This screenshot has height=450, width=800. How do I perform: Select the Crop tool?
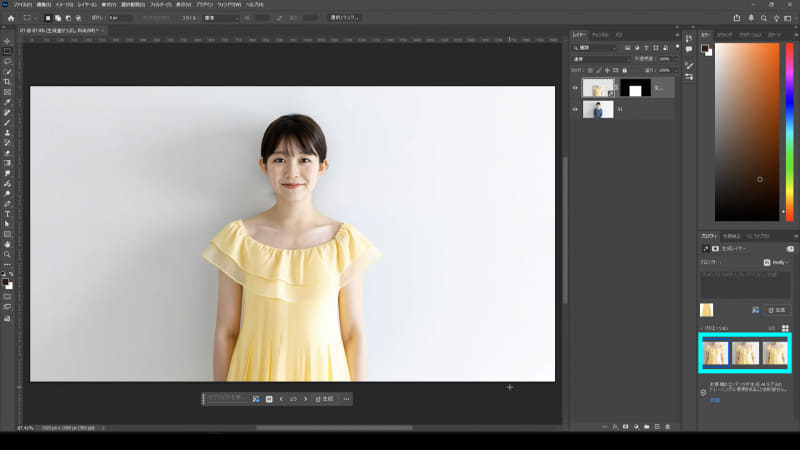[x=7, y=82]
